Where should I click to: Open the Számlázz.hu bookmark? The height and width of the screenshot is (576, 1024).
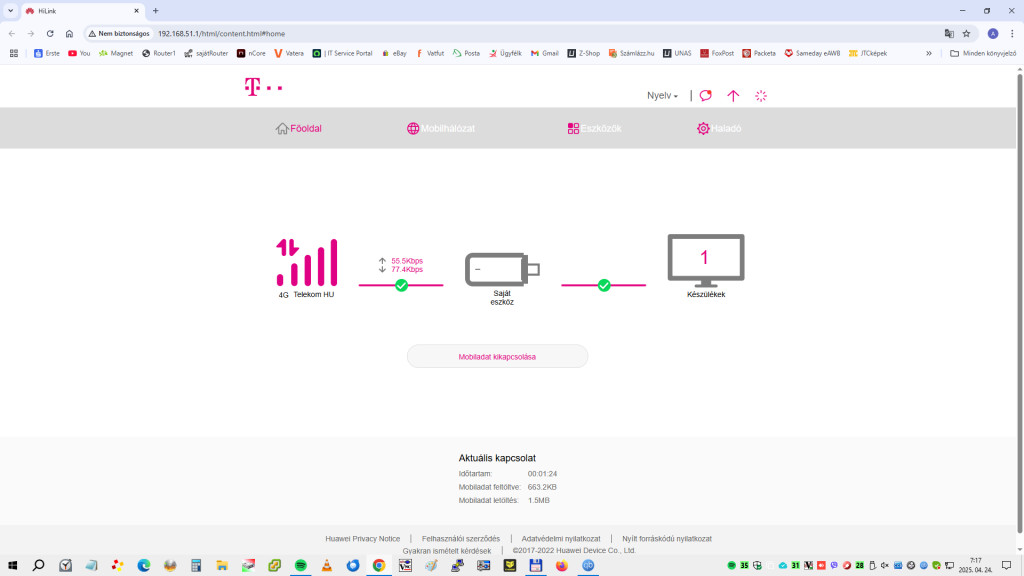coord(632,54)
